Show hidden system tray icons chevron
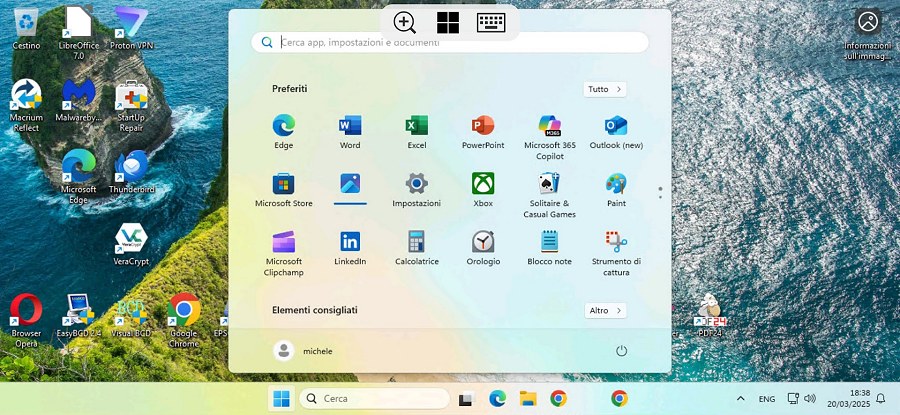This screenshot has height=415, width=900. [741, 398]
